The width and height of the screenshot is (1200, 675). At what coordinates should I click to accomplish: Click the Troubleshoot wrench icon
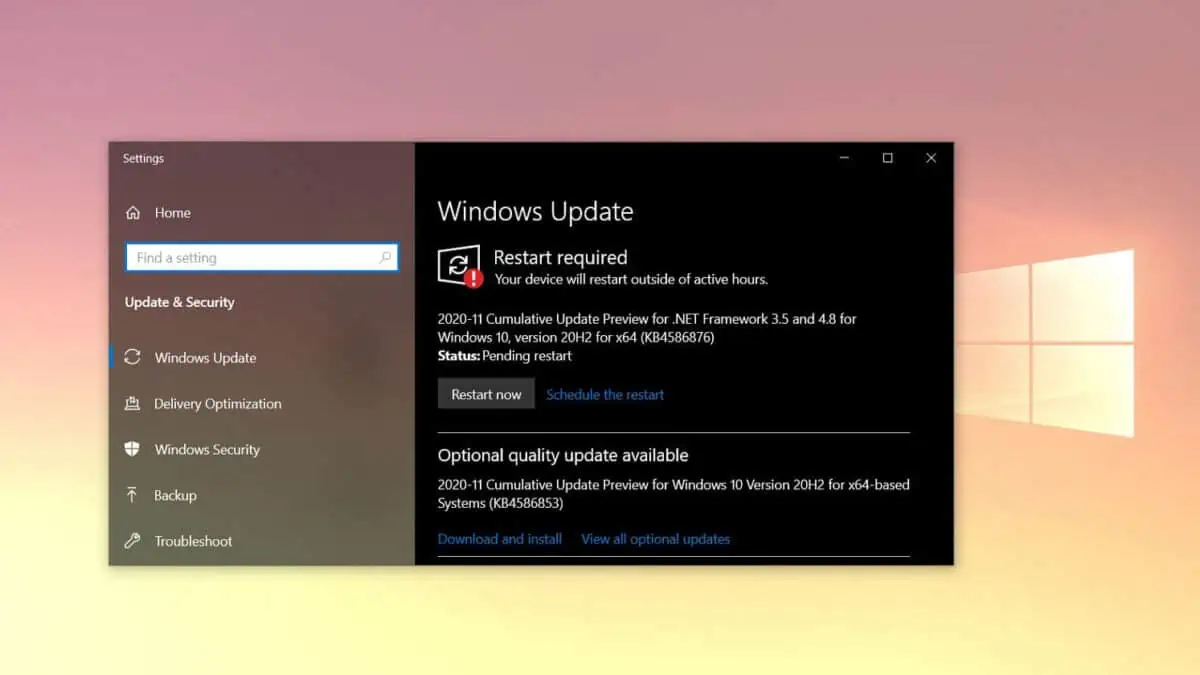(x=132, y=541)
